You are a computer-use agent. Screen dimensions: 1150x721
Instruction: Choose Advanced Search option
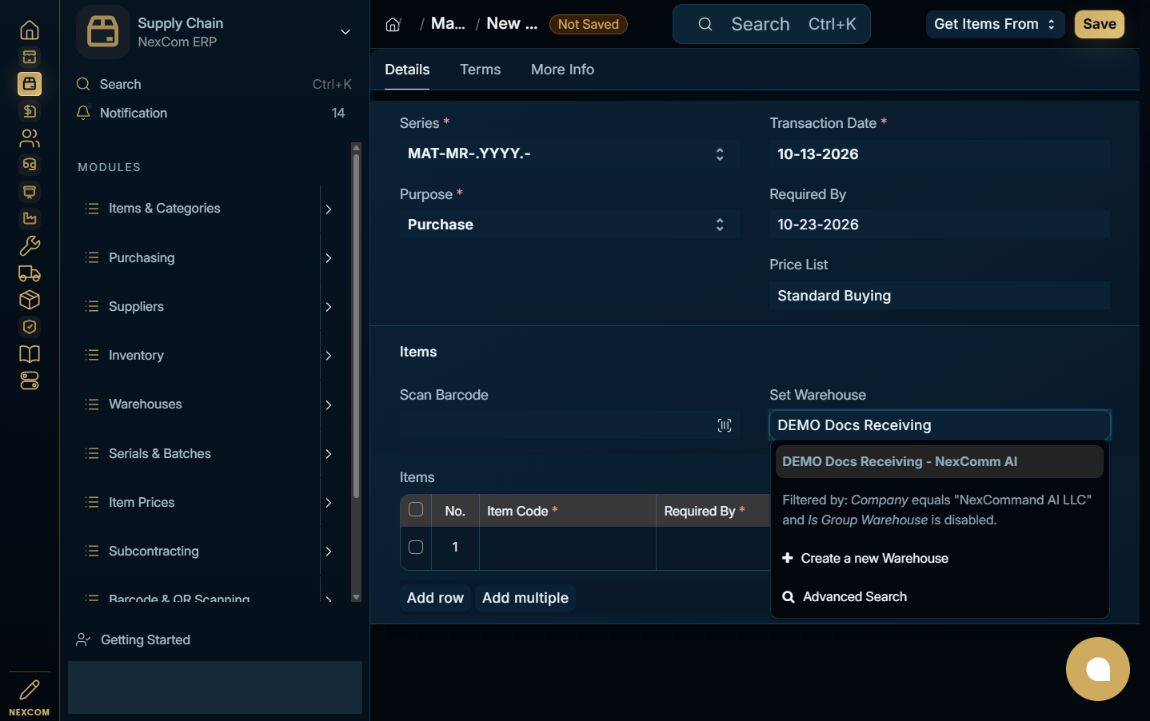click(x=940, y=596)
